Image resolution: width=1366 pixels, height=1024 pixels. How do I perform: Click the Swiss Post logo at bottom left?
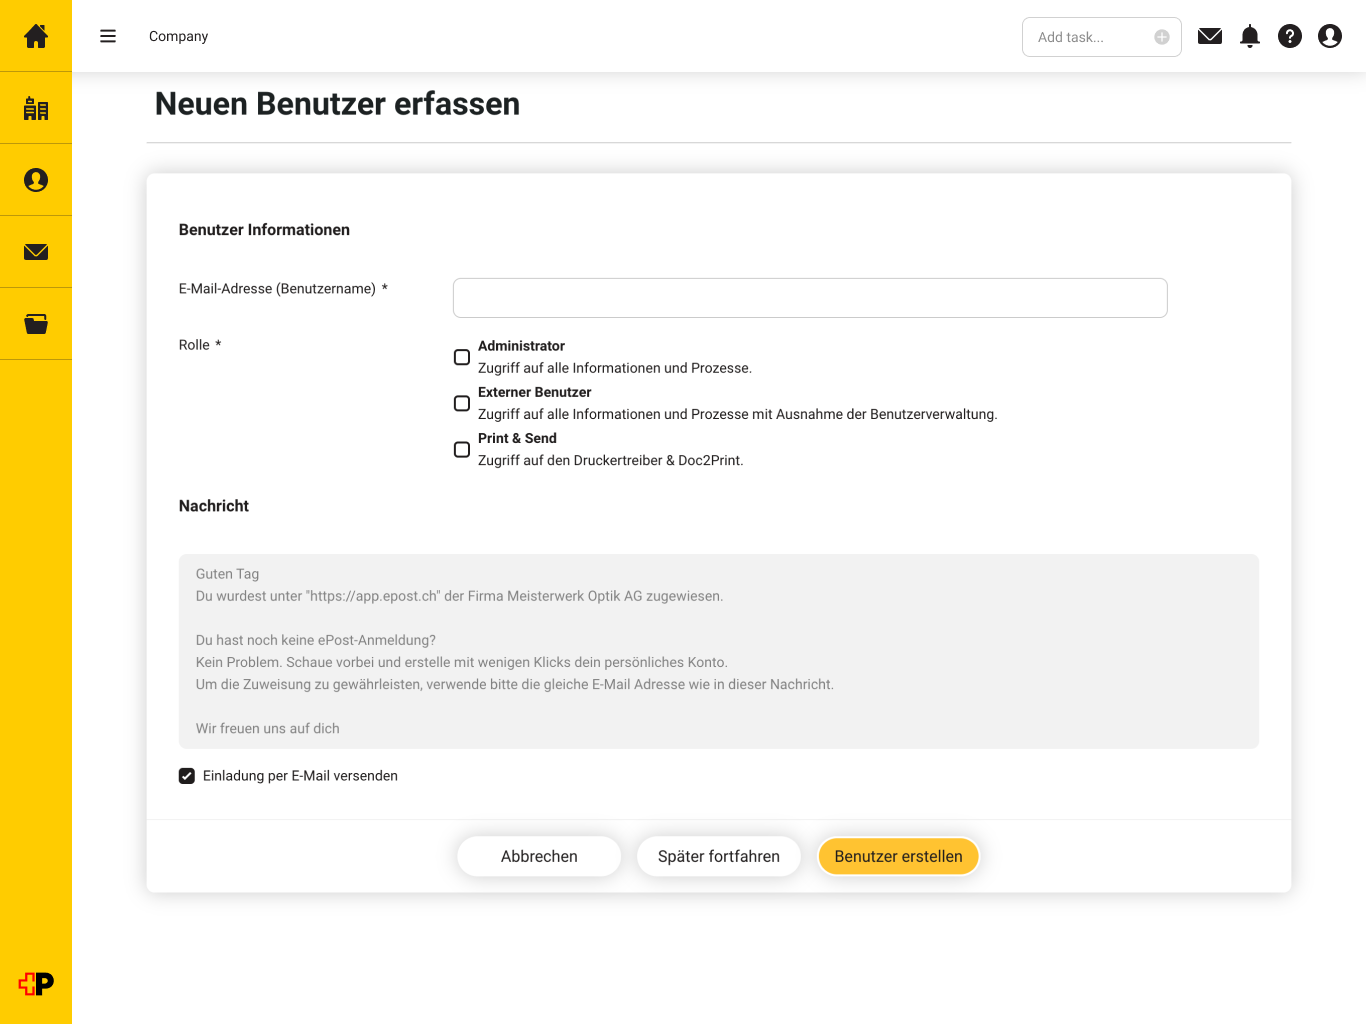tap(36, 983)
